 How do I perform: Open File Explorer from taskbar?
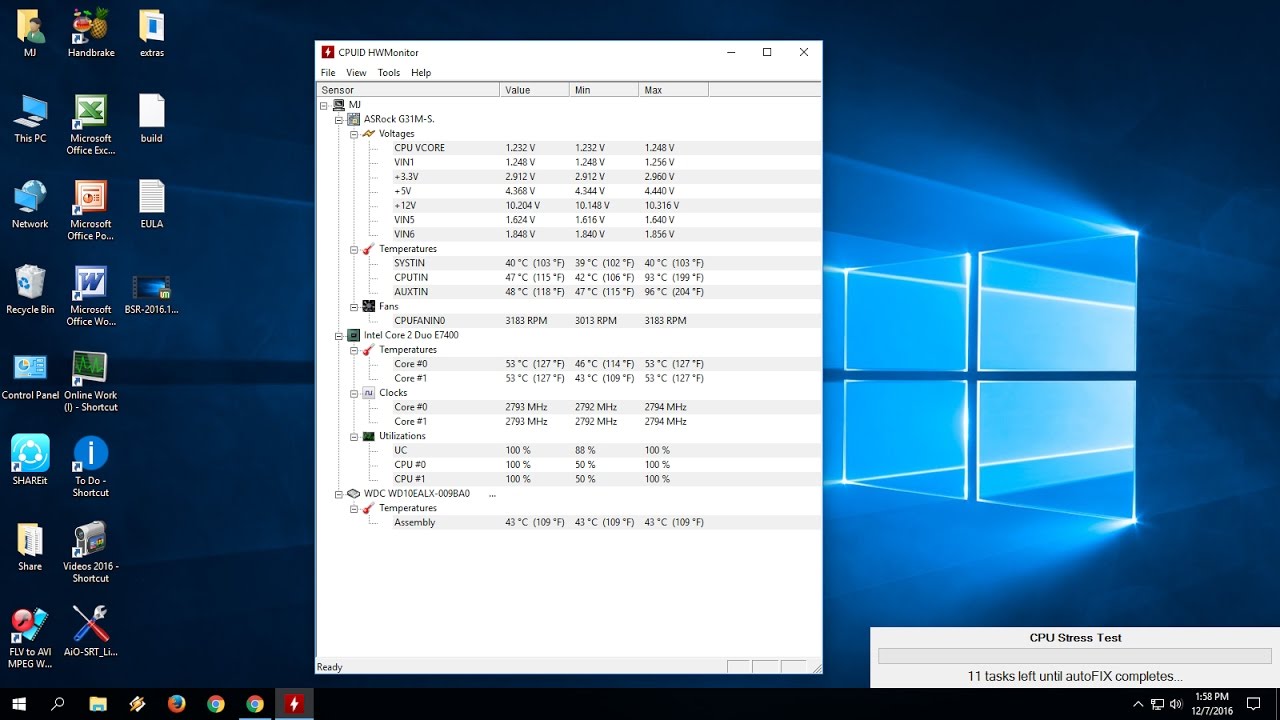98,704
